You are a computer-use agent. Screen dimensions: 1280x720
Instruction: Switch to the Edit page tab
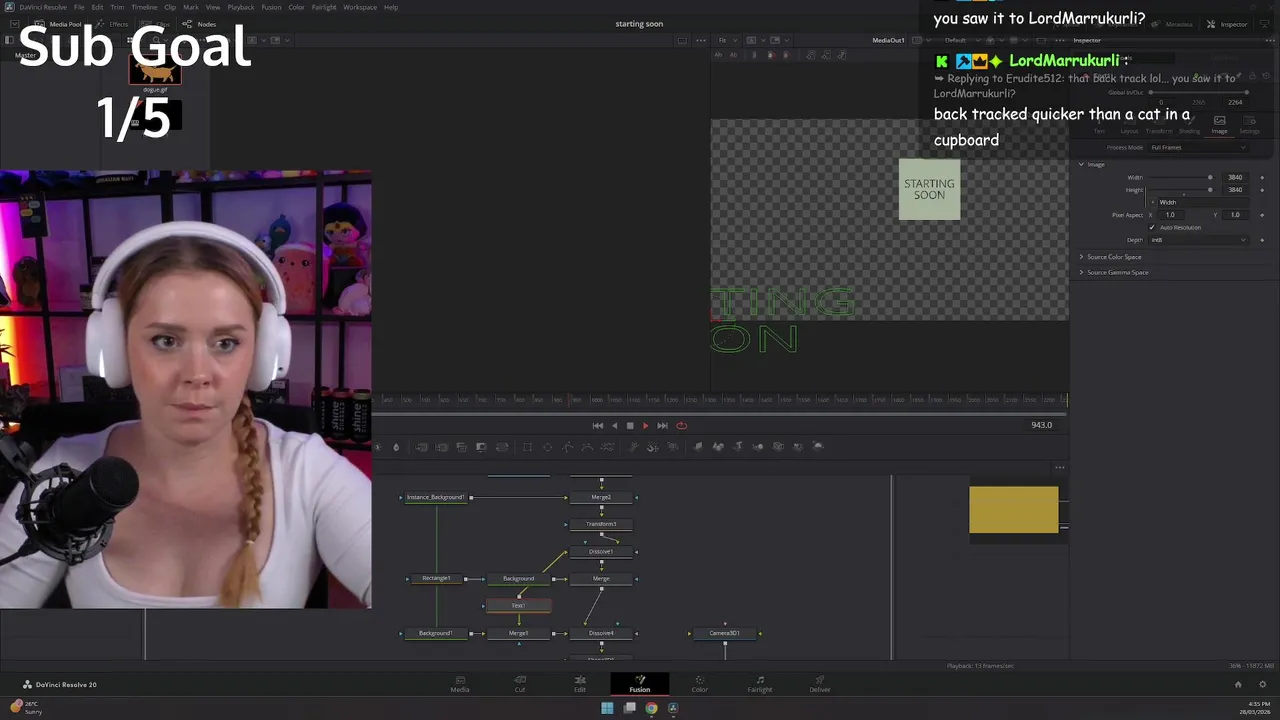tap(579, 683)
